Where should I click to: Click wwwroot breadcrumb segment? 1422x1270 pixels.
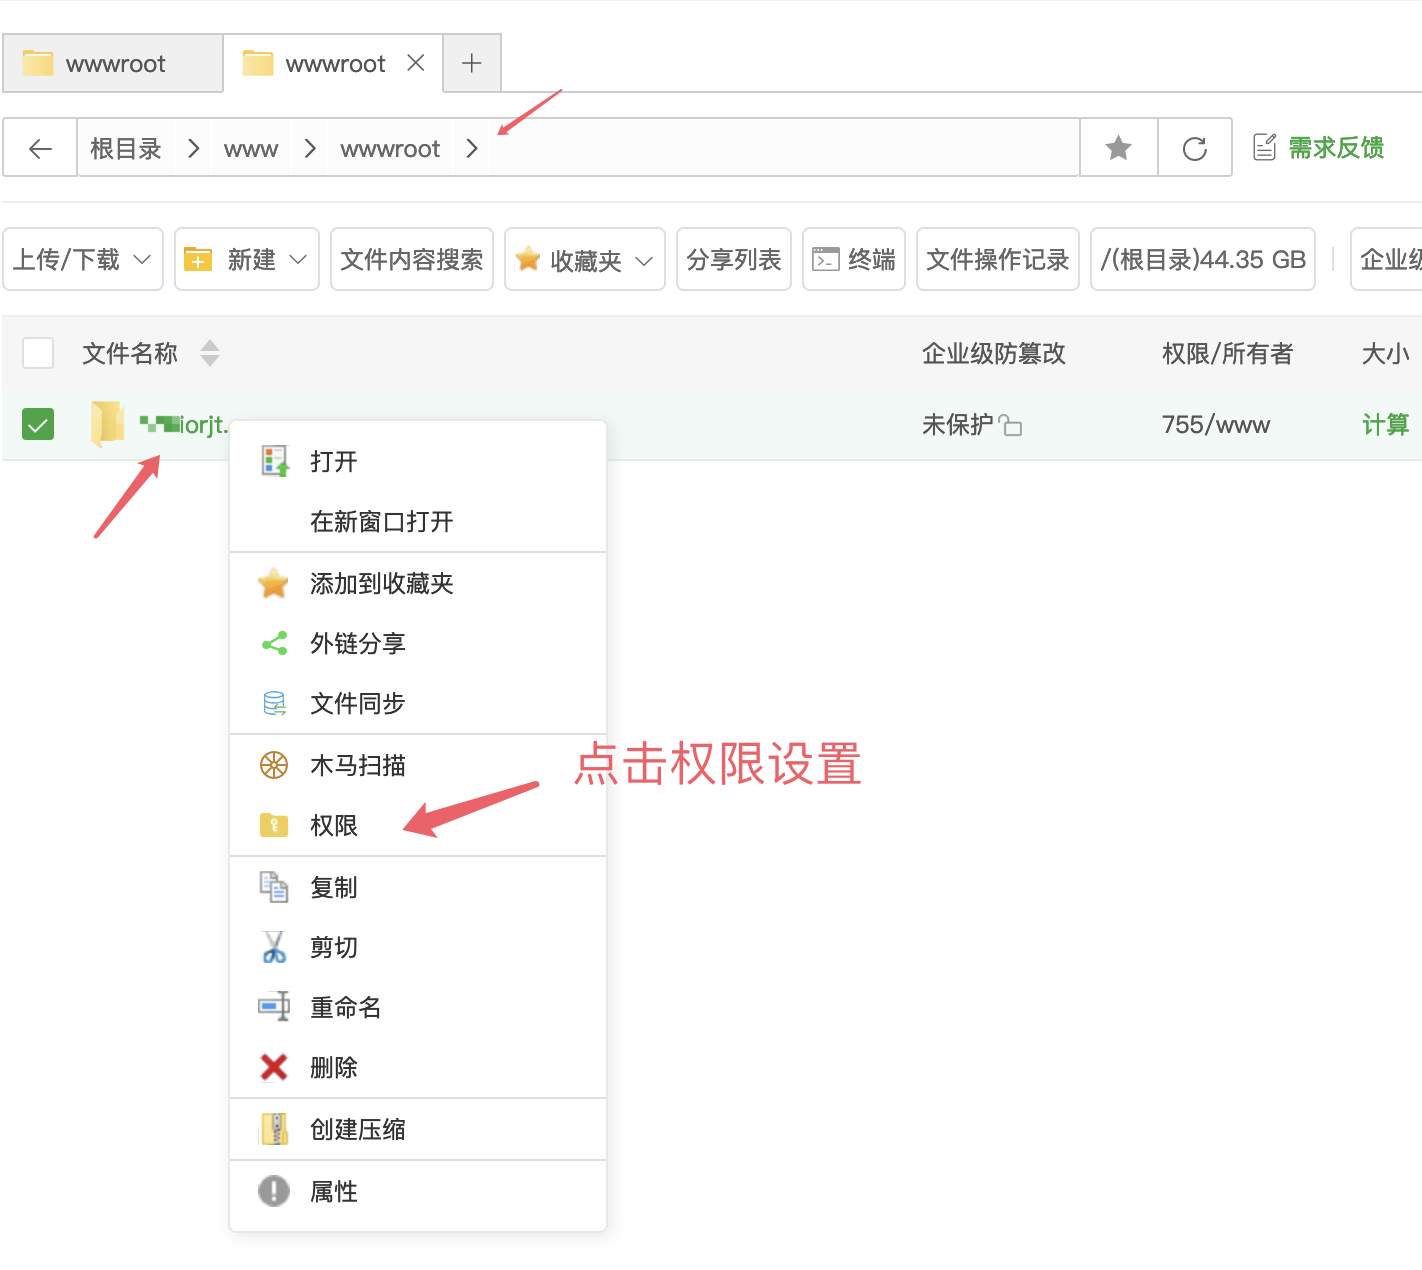tap(390, 149)
